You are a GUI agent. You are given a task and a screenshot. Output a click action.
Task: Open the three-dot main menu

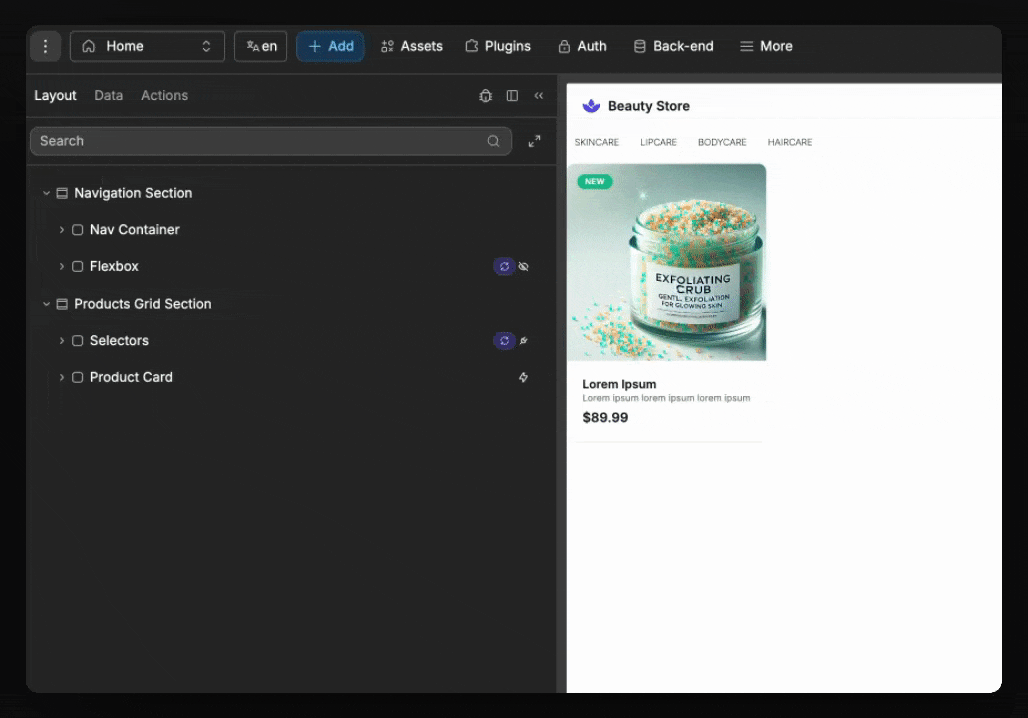click(x=45, y=46)
